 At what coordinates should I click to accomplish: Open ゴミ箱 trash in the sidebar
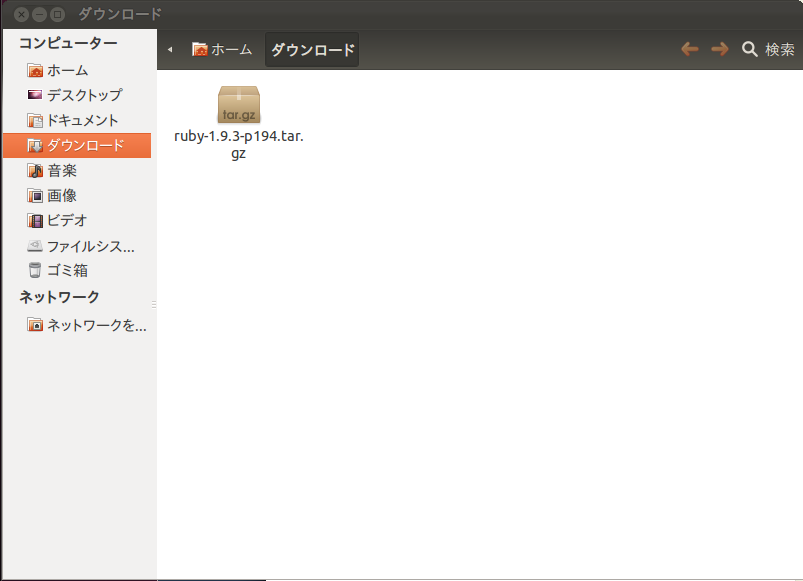[x=77, y=270]
